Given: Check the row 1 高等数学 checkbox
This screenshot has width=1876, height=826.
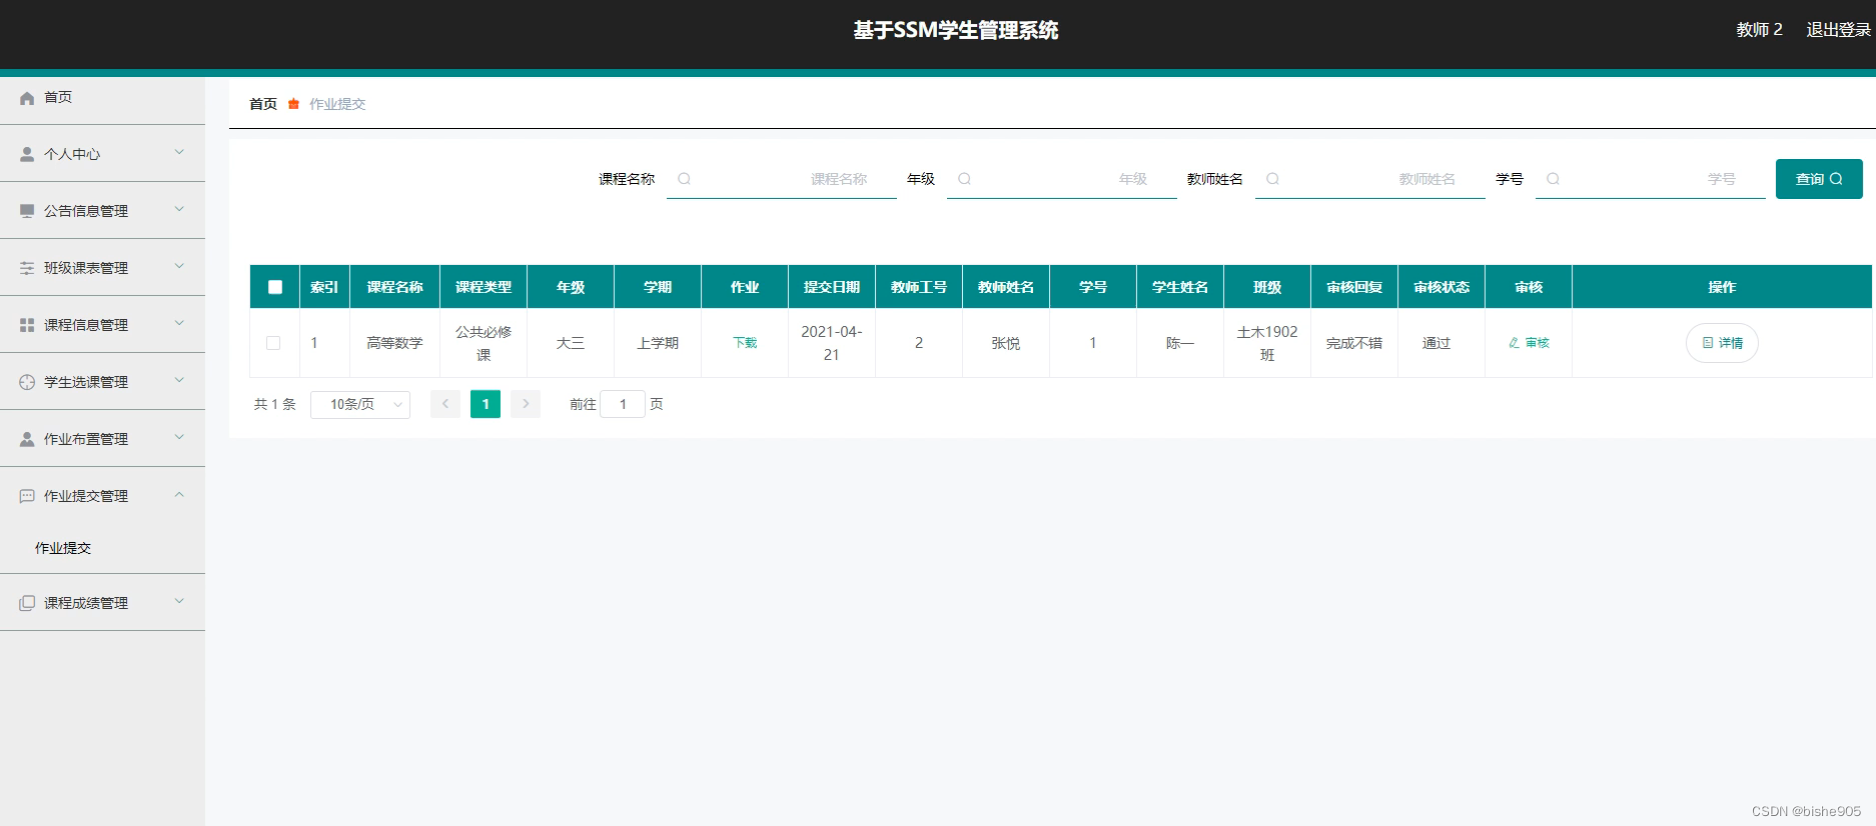Looking at the screenshot, I should pos(273,343).
